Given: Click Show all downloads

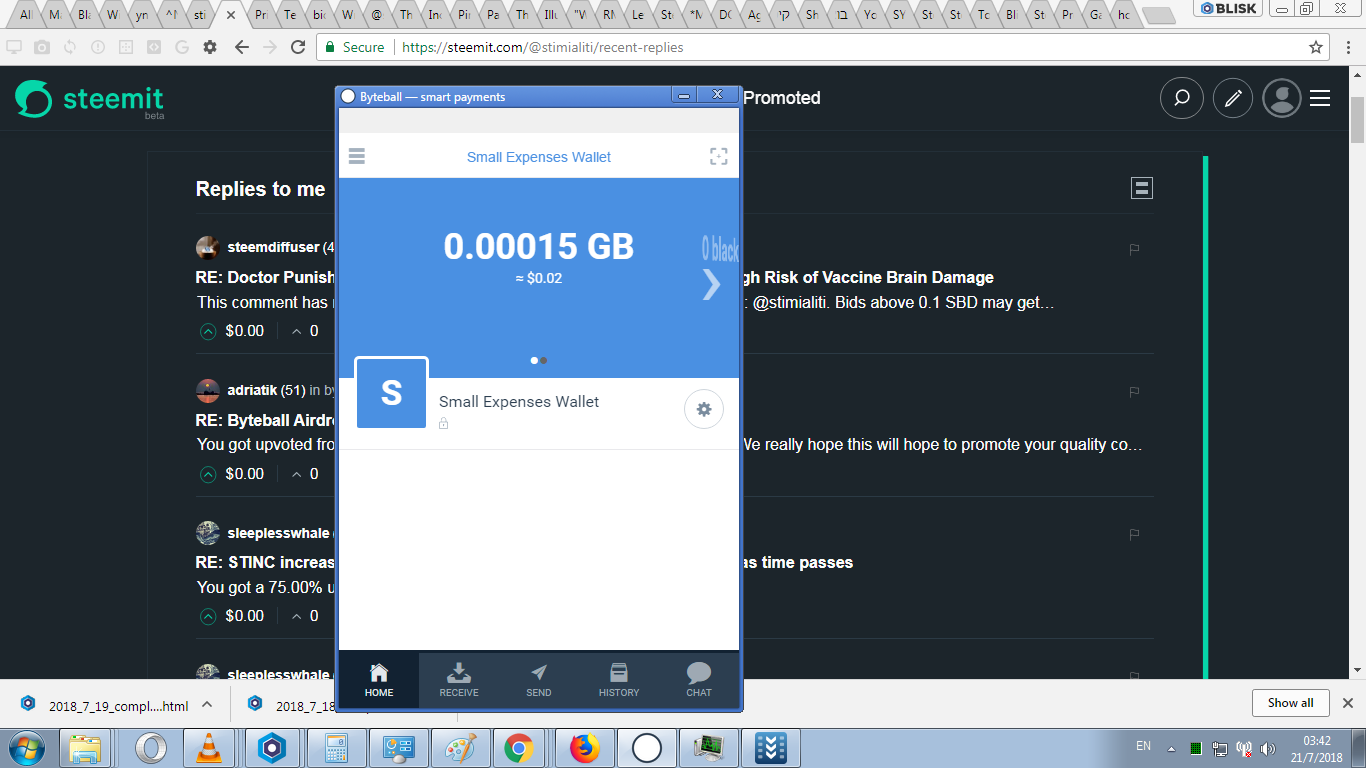Looking at the screenshot, I should tap(1290, 703).
